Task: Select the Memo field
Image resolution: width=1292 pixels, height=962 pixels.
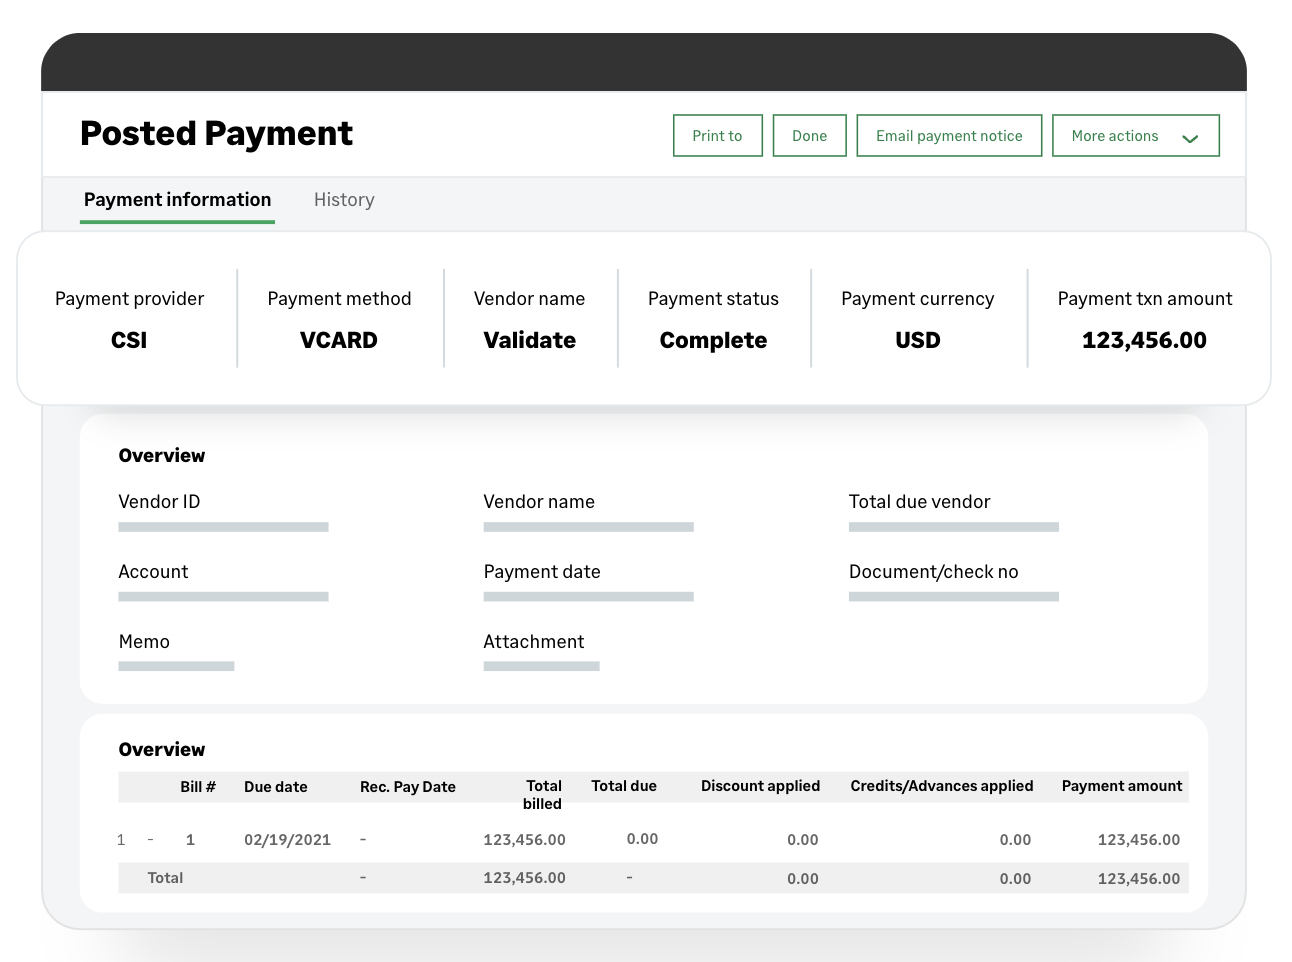Action: pyautogui.click(x=176, y=666)
